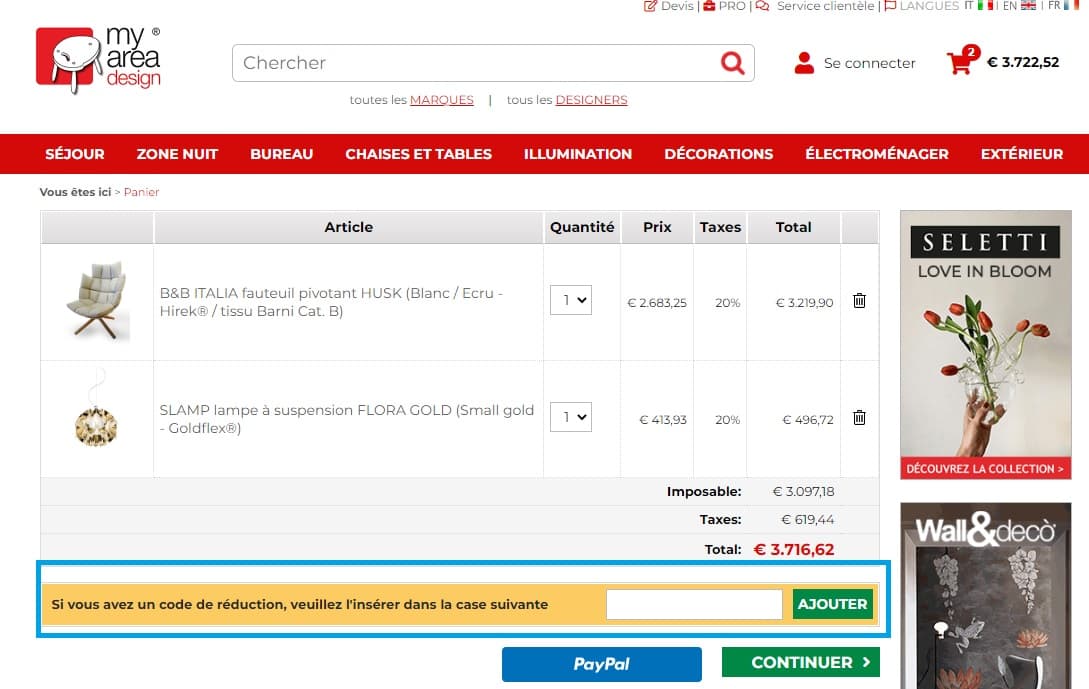
Task: Open the ILLUMINATION menu category
Action: pos(578,154)
